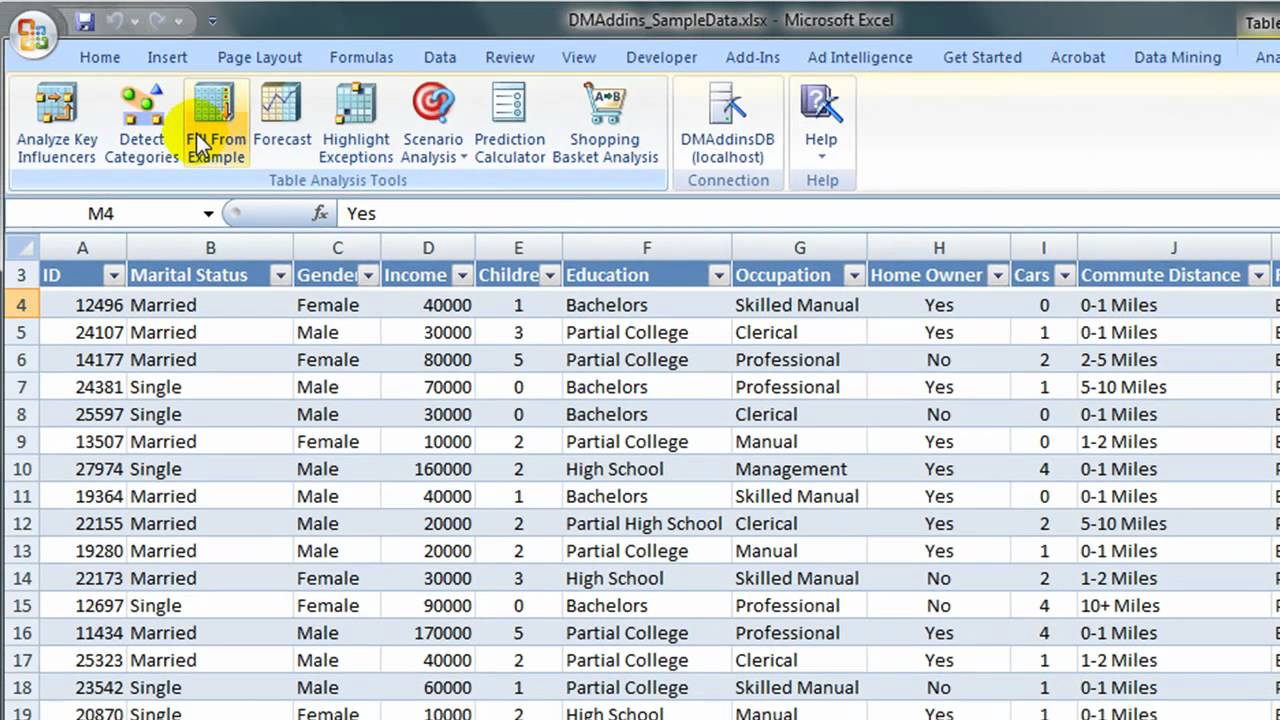
Task: Switch to the Data tab
Action: pyautogui.click(x=440, y=57)
